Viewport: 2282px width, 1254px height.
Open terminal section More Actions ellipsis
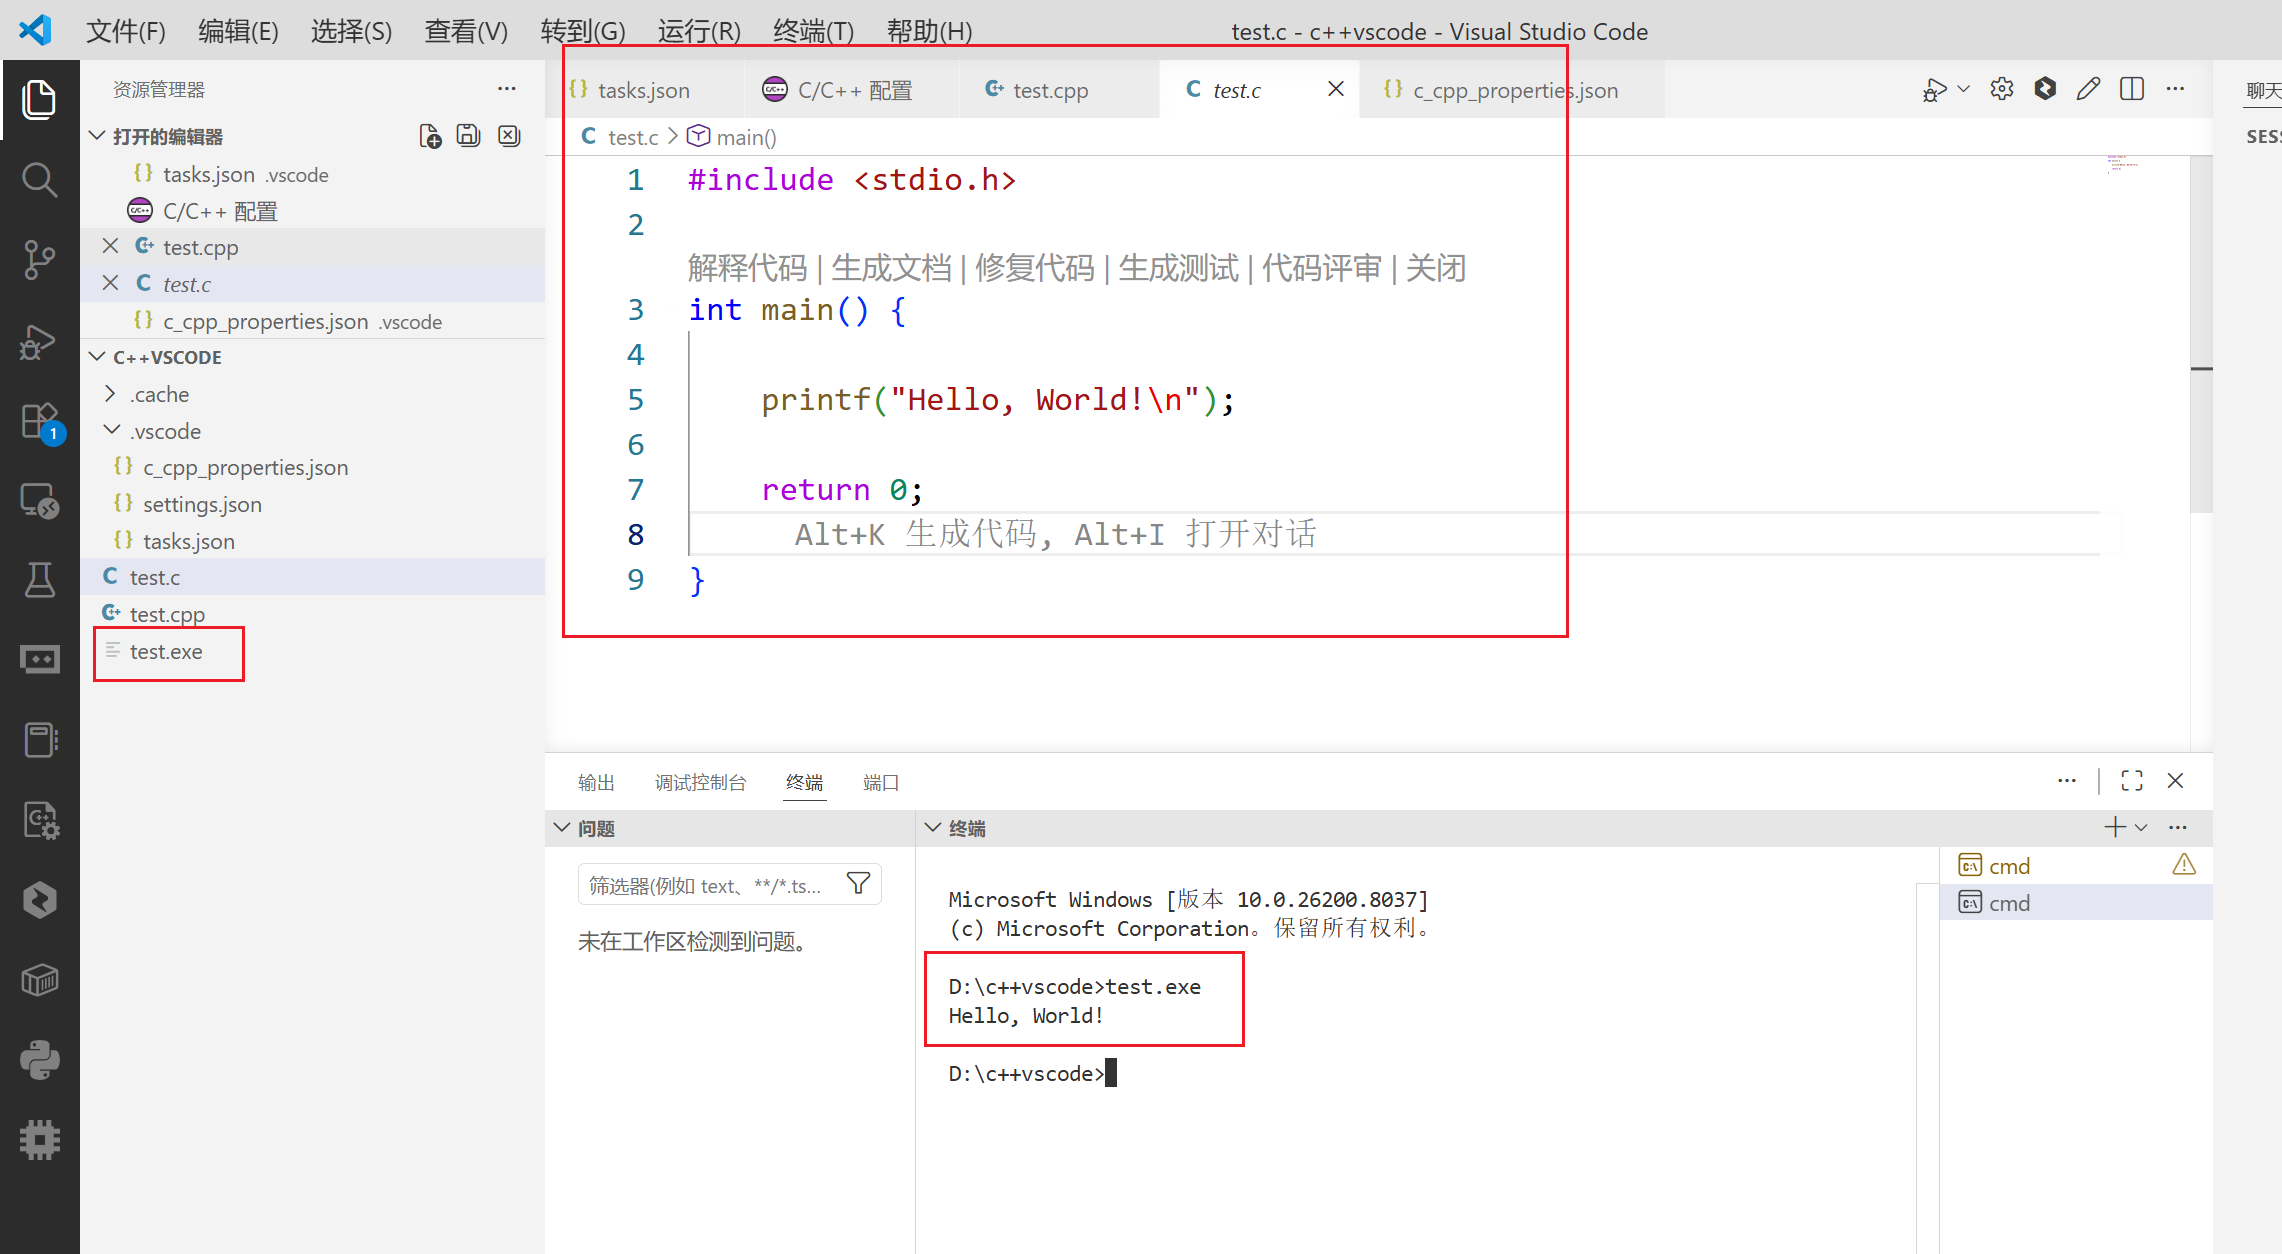(x=2178, y=827)
